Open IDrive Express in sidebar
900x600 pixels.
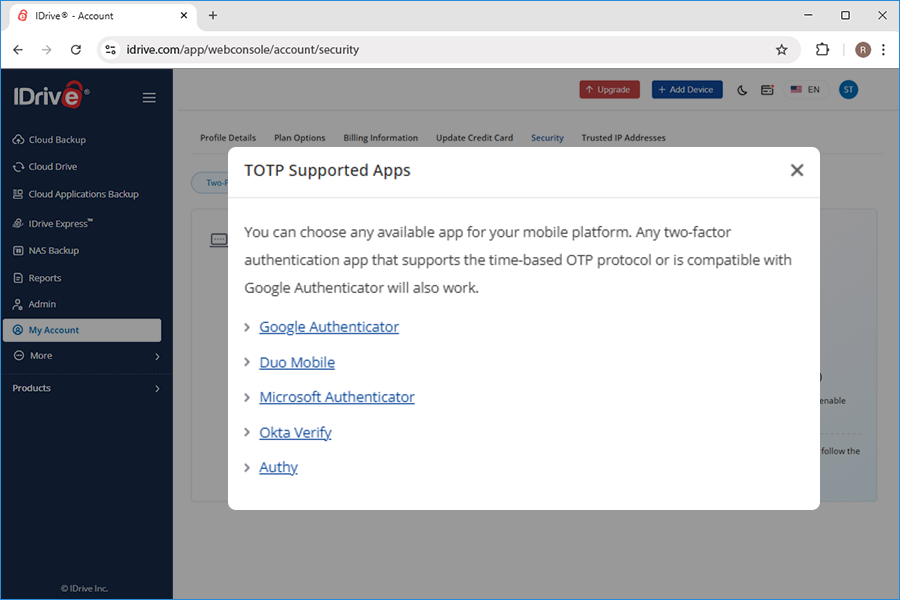click(x=52, y=223)
